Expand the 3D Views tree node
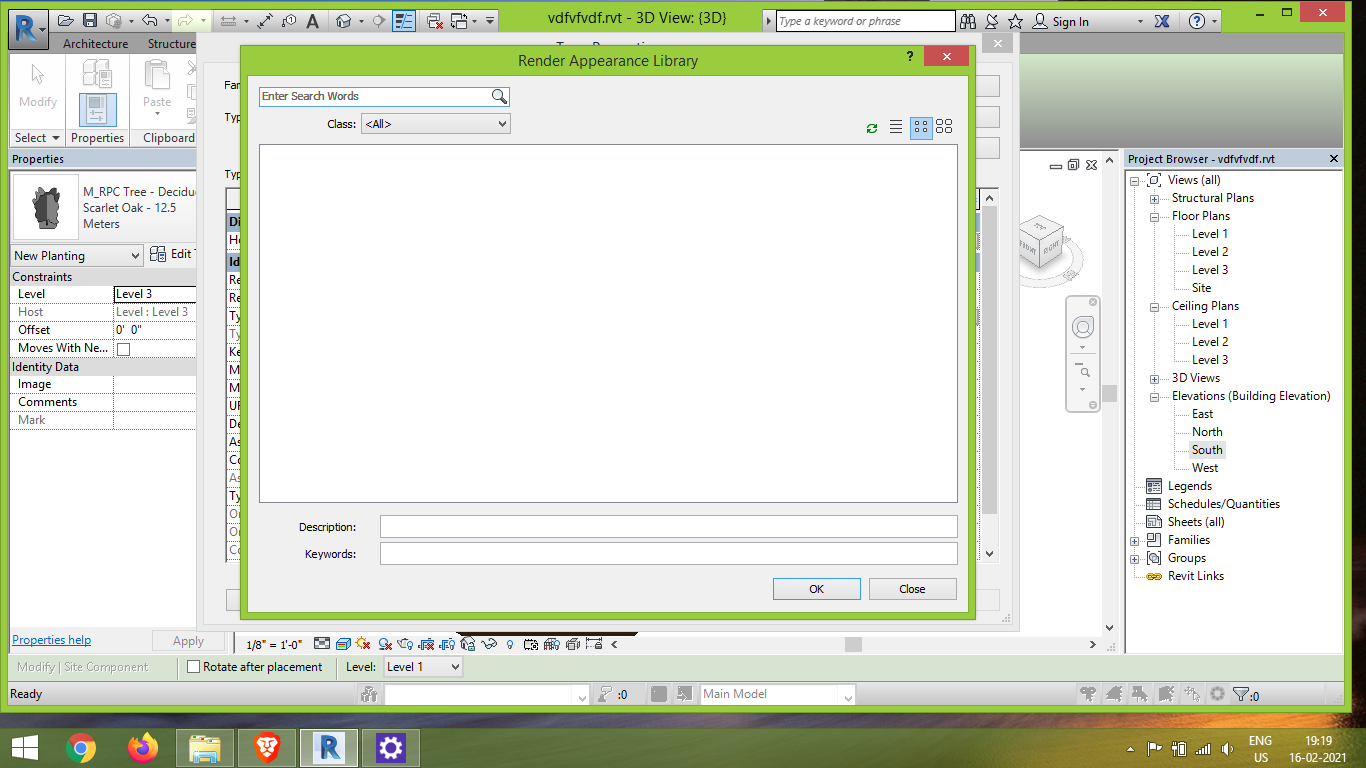 click(x=1156, y=377)
